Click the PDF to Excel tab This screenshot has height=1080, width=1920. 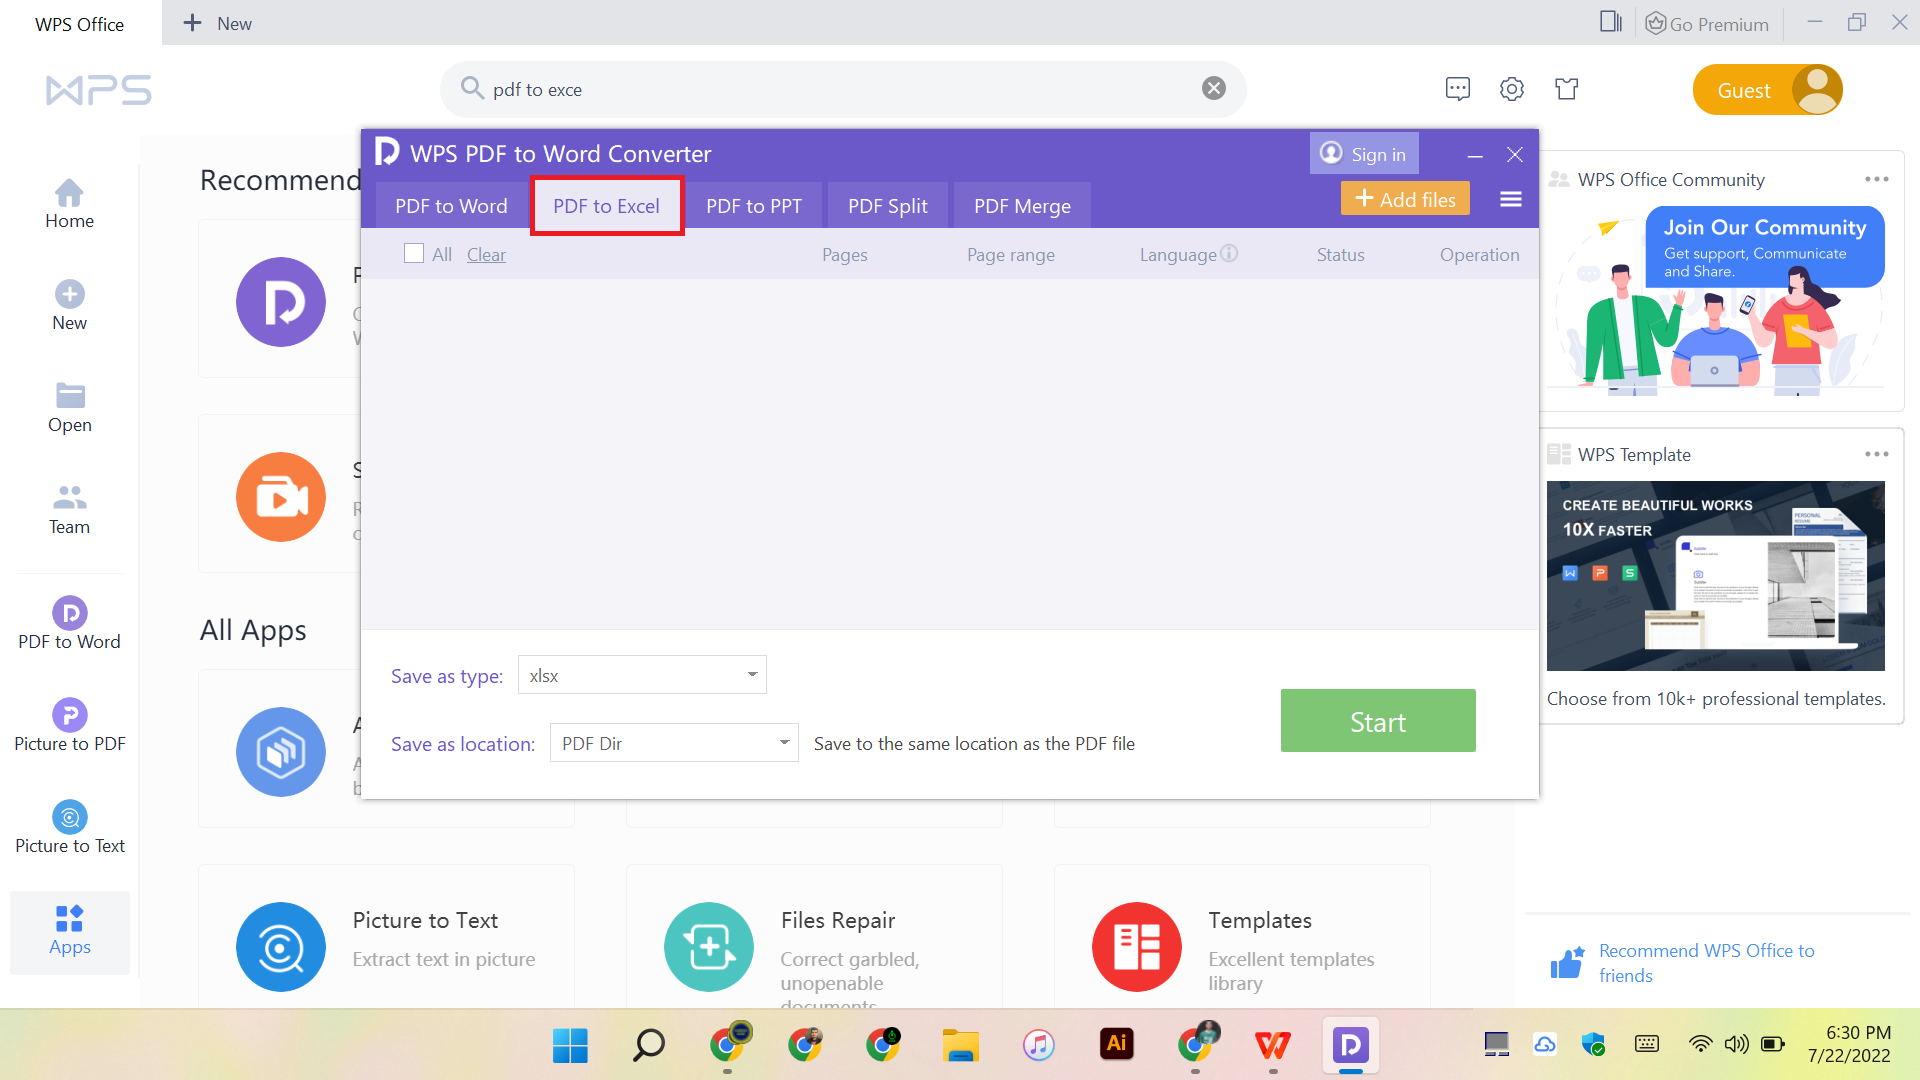pos(607,204)
